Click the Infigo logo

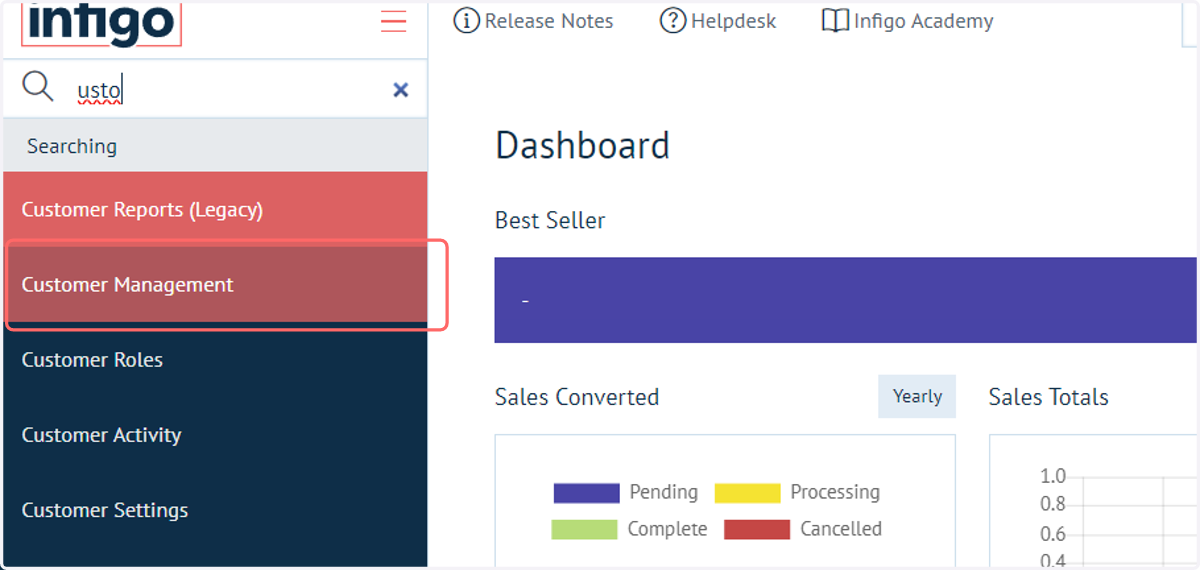click(x=101, y=22)
